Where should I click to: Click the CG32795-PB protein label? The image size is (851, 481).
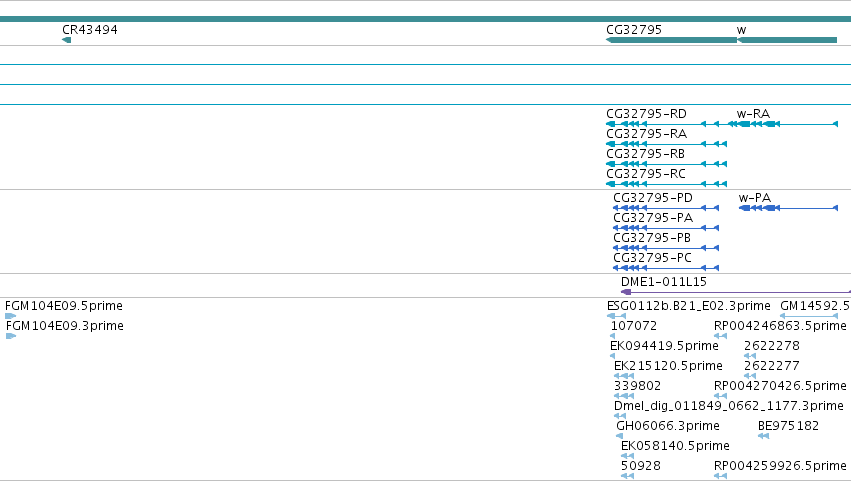coord(652,238)
